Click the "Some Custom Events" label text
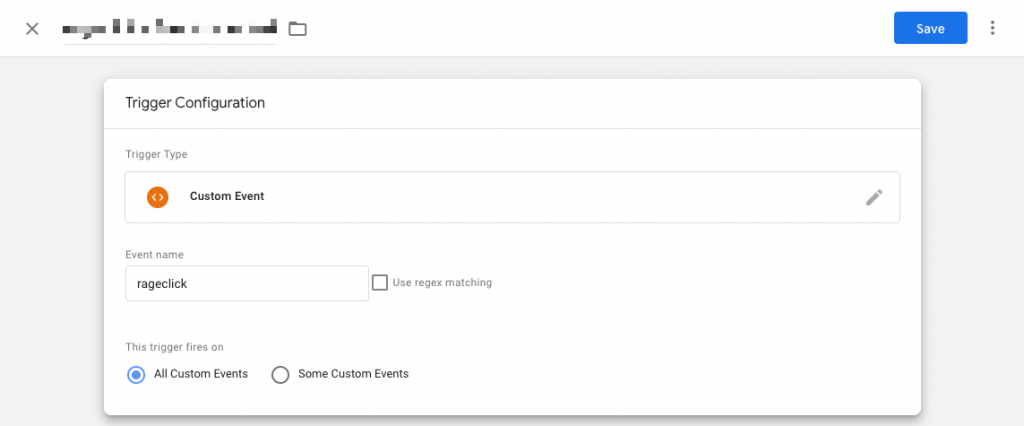The width and height of the screenshot is (1024, 426). click(x=353, y=374)
